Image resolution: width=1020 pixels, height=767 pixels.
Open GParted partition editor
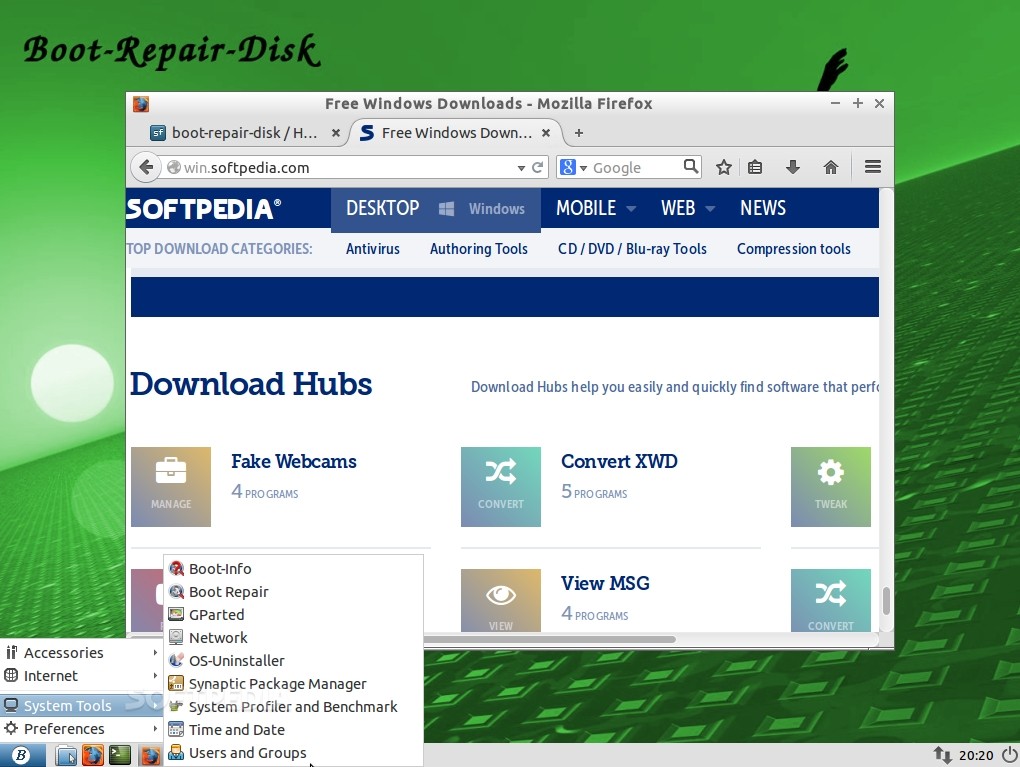[x=293, y=615]
